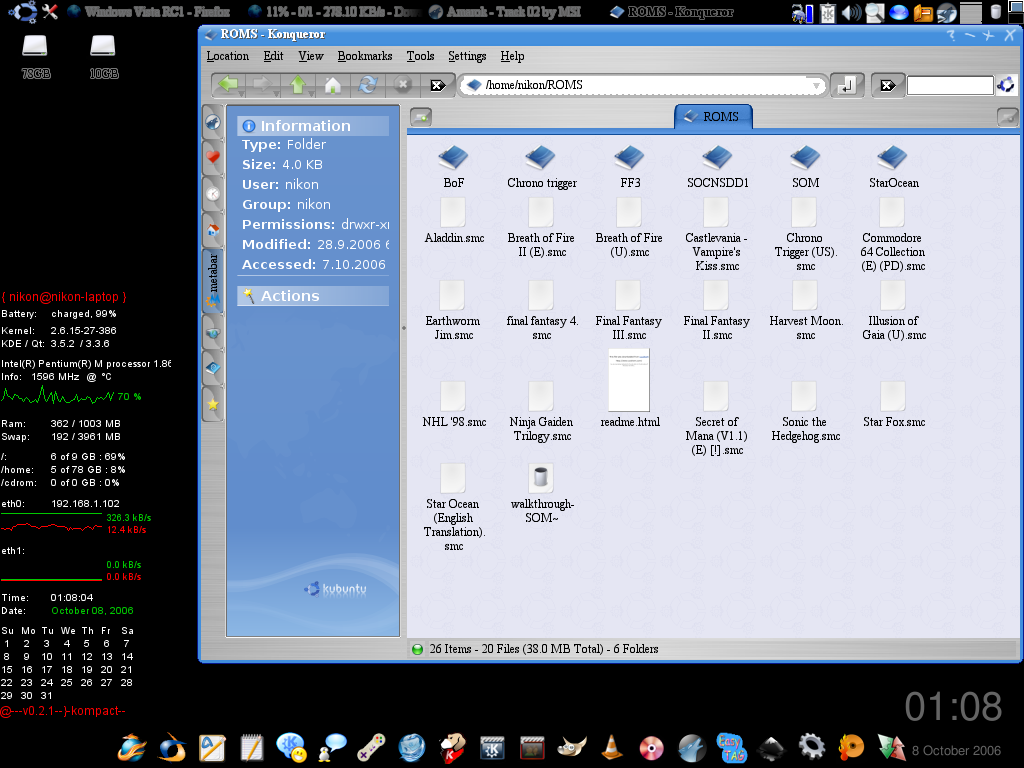Switch to Amarok Track 02 taskbar entry
The width and height of the screenshot is (1024, 768).
coord(506,12)
